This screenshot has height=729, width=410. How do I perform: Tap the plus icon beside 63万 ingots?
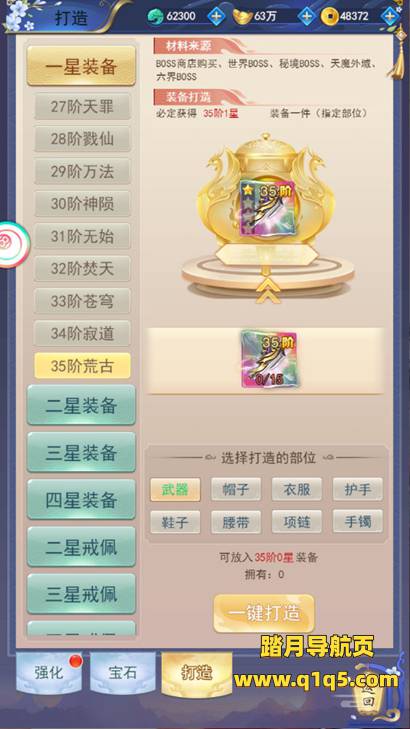click(306, 16)
